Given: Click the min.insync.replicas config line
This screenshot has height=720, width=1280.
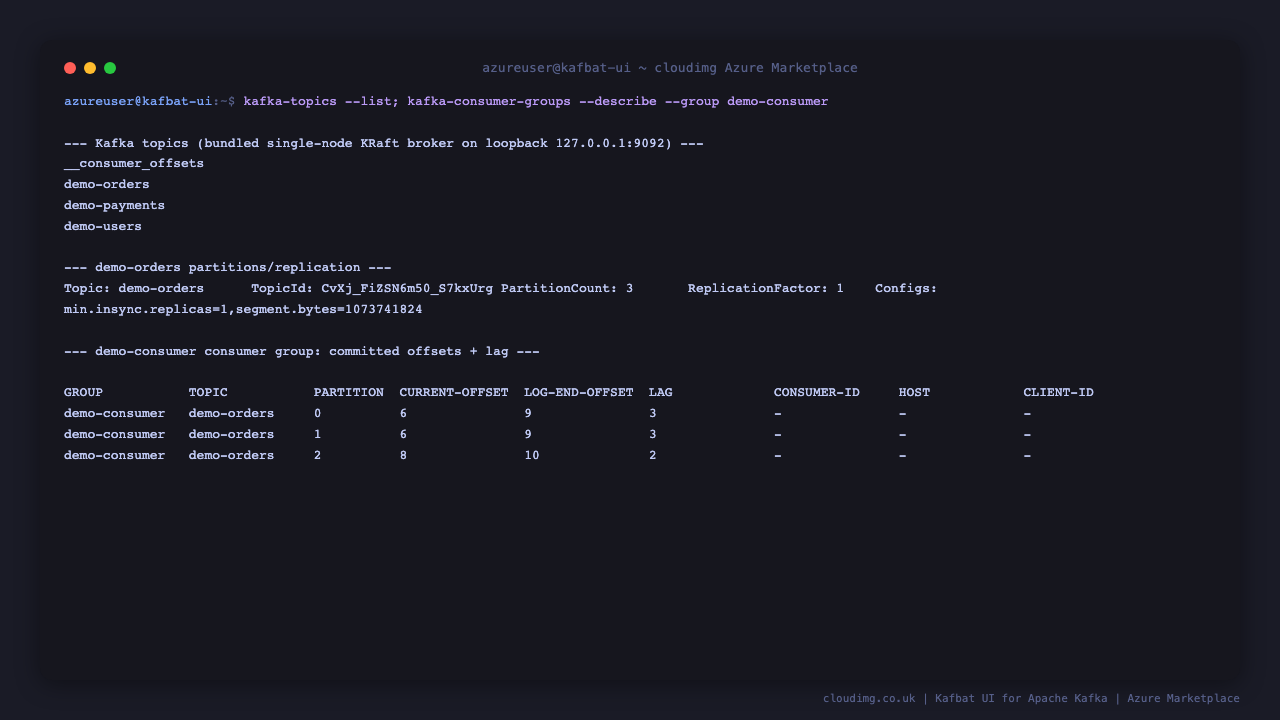Looking at the screenshot, I should (x=243, y=310).
